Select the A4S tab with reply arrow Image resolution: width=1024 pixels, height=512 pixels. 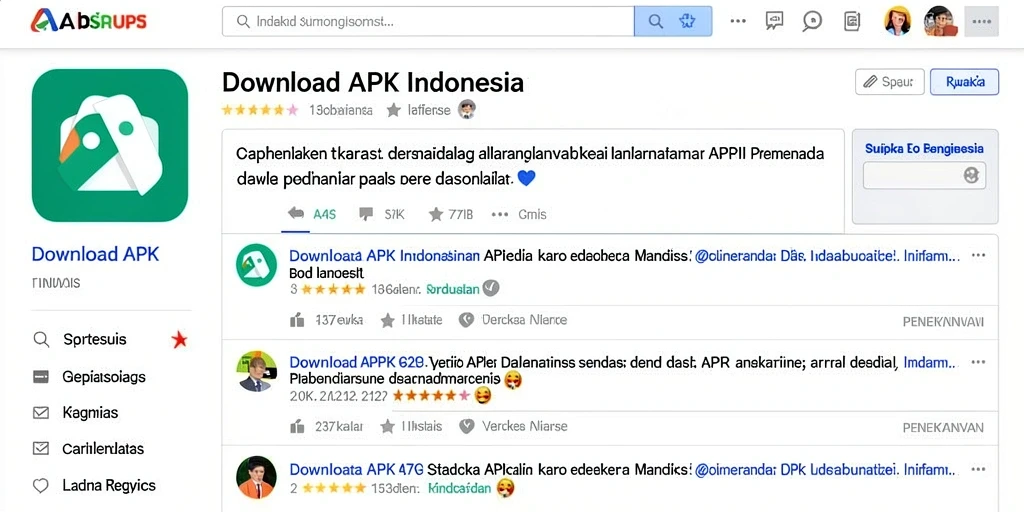312,214
